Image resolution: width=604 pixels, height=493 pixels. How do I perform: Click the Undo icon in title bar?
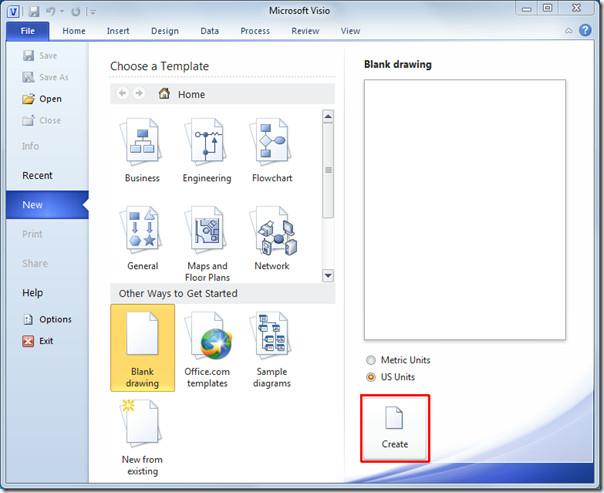(50, 12)
